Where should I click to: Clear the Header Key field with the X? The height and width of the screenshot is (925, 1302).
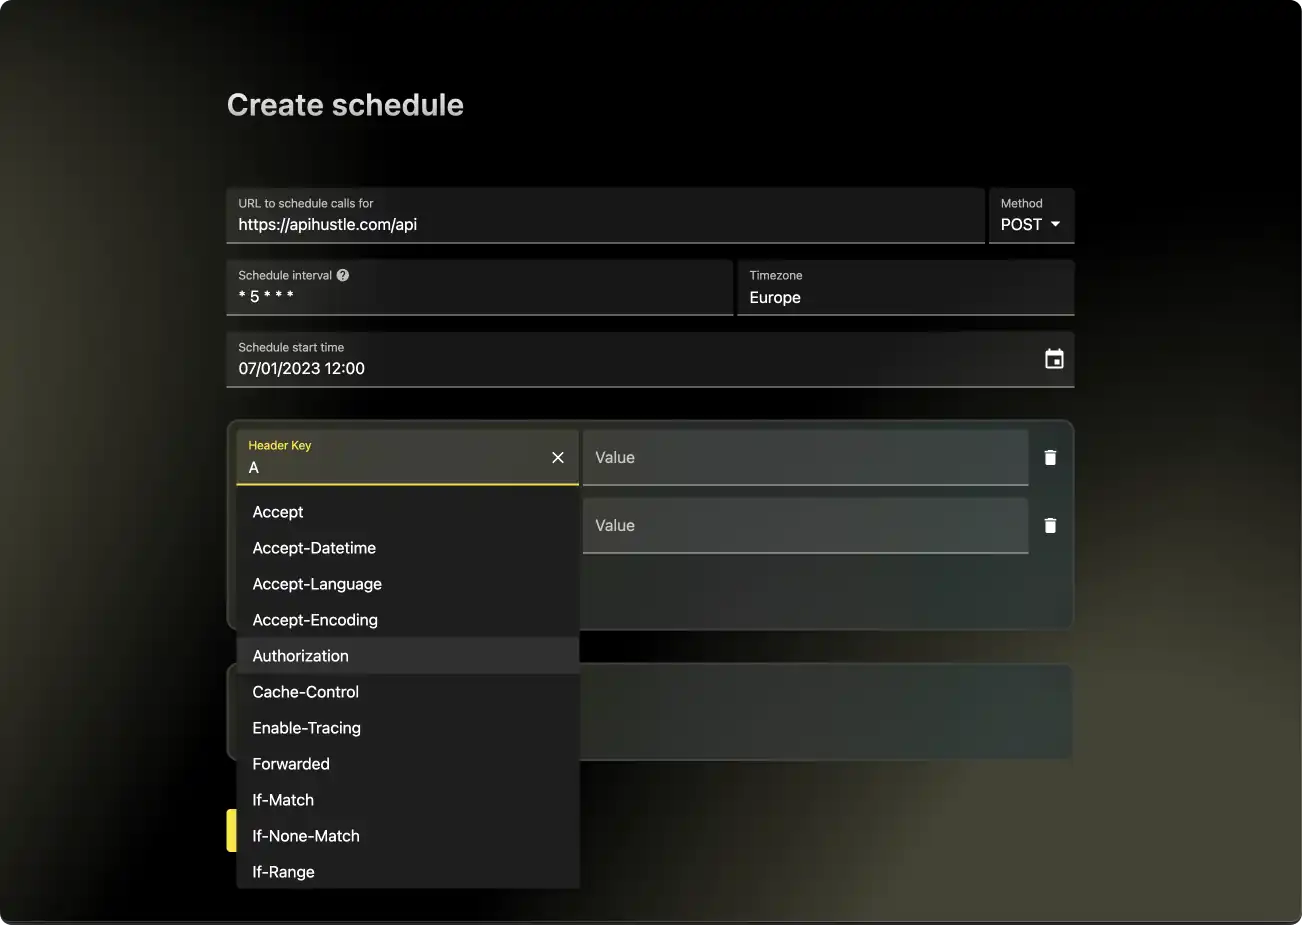[x=557, y=457]
